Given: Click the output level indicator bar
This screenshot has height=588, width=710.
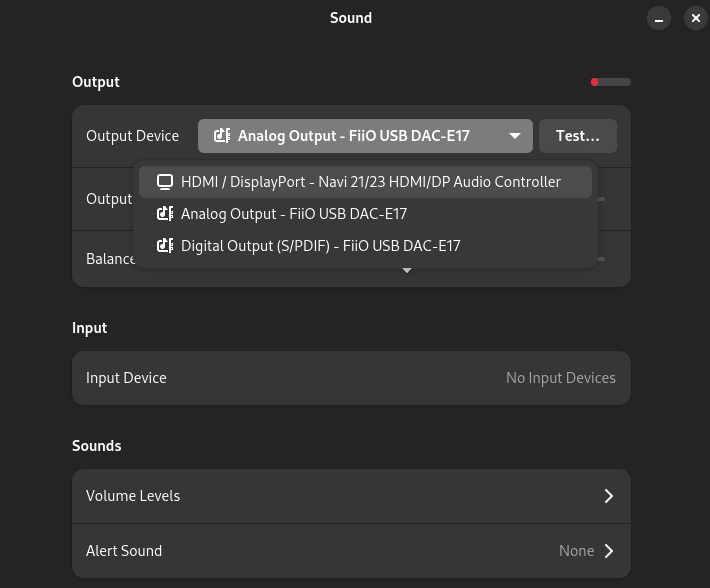Looking at the screenshot, I should click(611, 82).
